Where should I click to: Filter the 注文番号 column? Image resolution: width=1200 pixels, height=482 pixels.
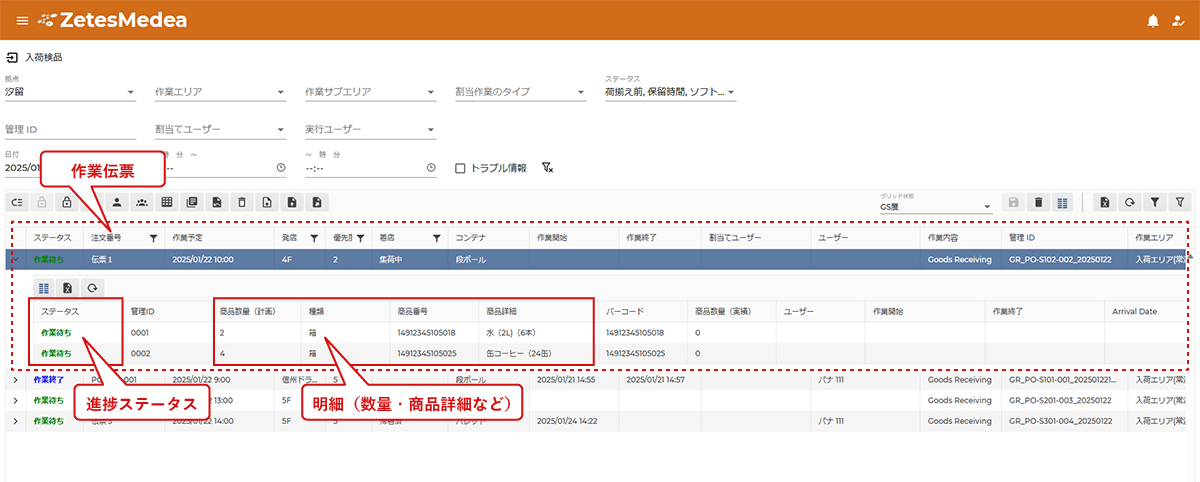coord(153,238)
